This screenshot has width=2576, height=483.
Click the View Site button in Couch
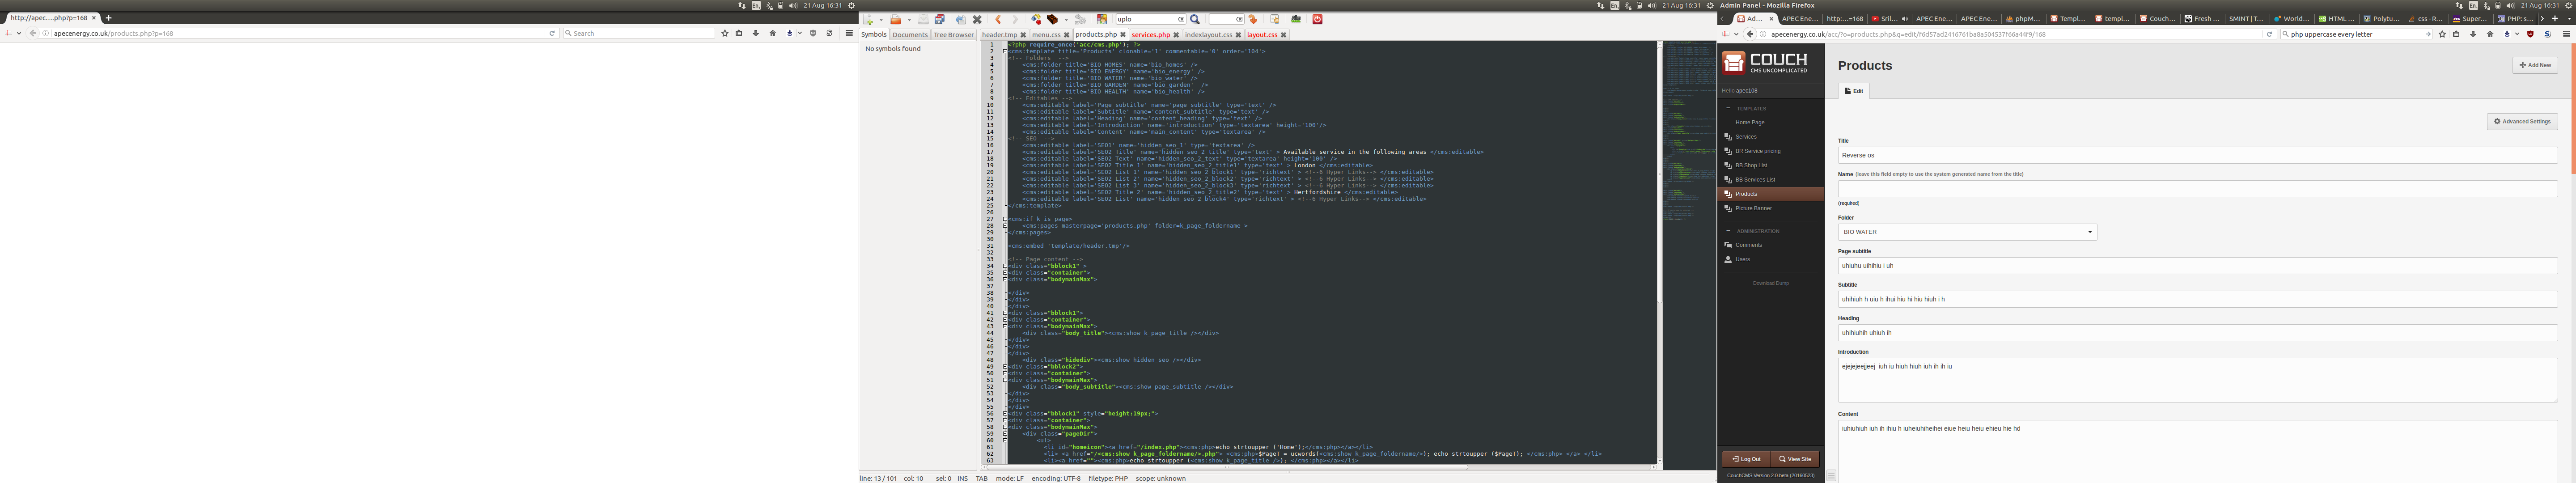1795,459
